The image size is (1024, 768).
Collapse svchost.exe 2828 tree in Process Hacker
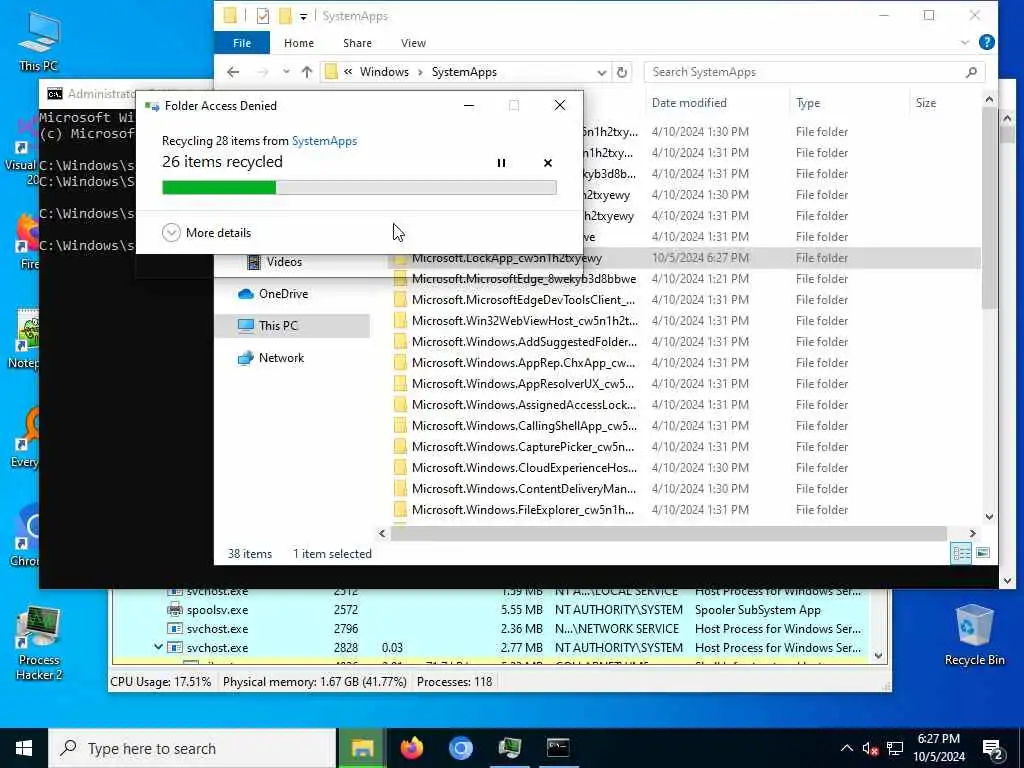158,647
